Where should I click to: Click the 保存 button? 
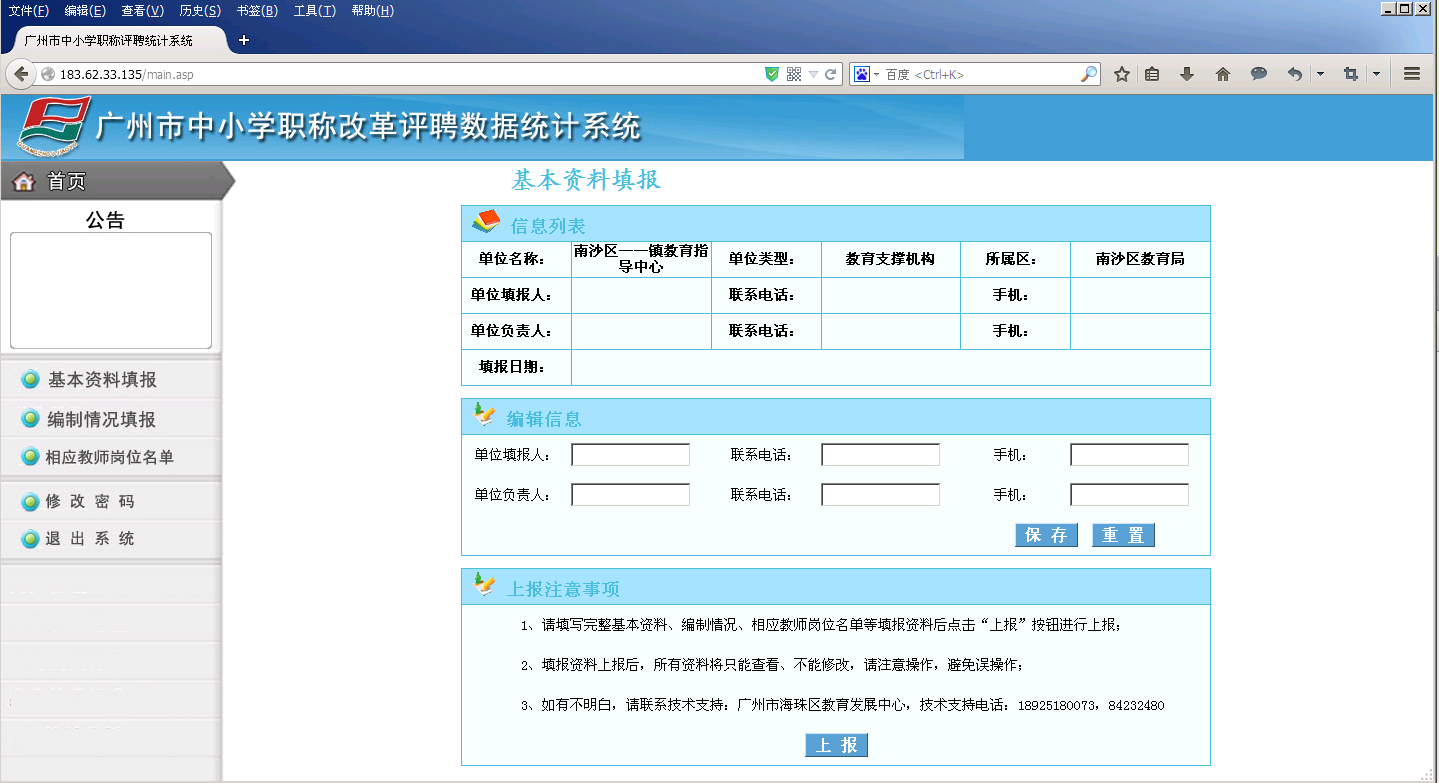click(x=1046, y=535)
